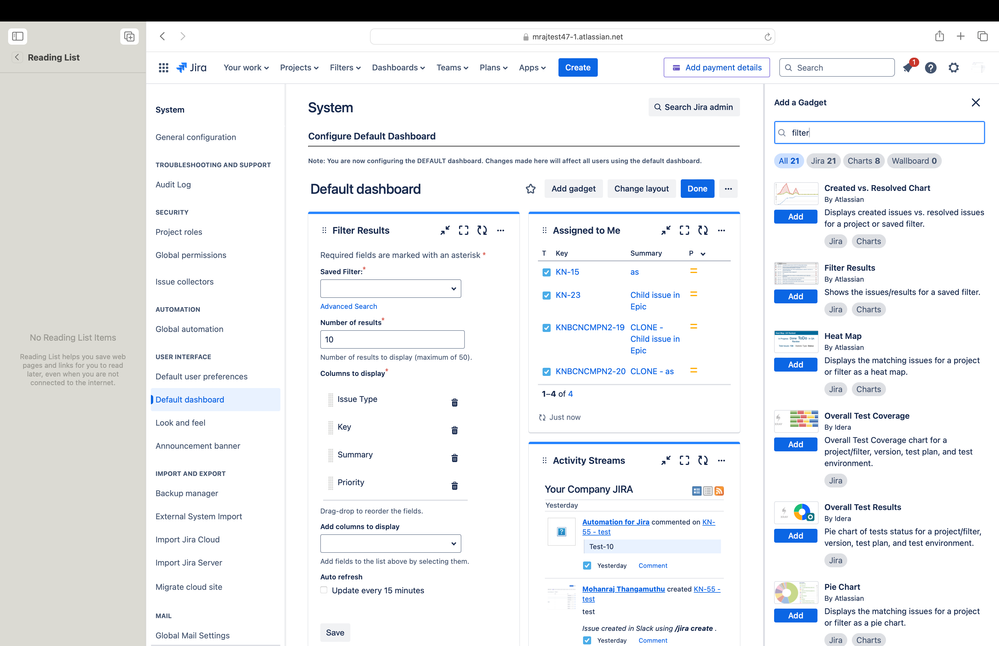This screenshot has width=999, height=646.
Task: Expand the Teams menu
Action: coord(452,68)
